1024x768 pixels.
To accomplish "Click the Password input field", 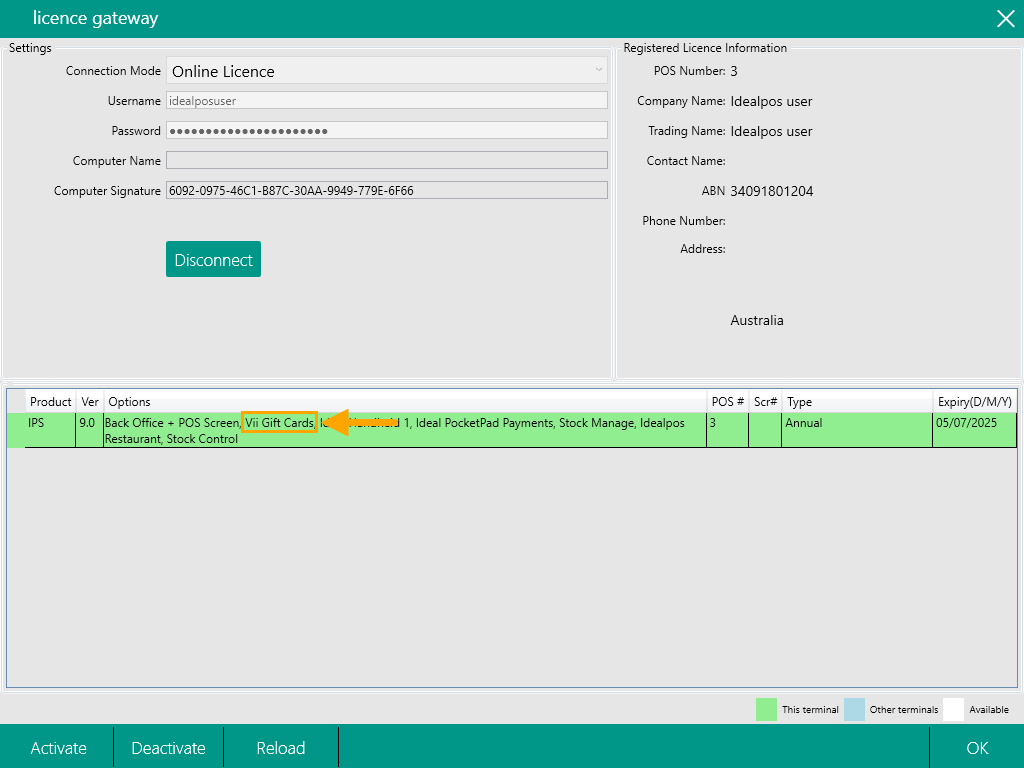I will (x=387, y=131).
